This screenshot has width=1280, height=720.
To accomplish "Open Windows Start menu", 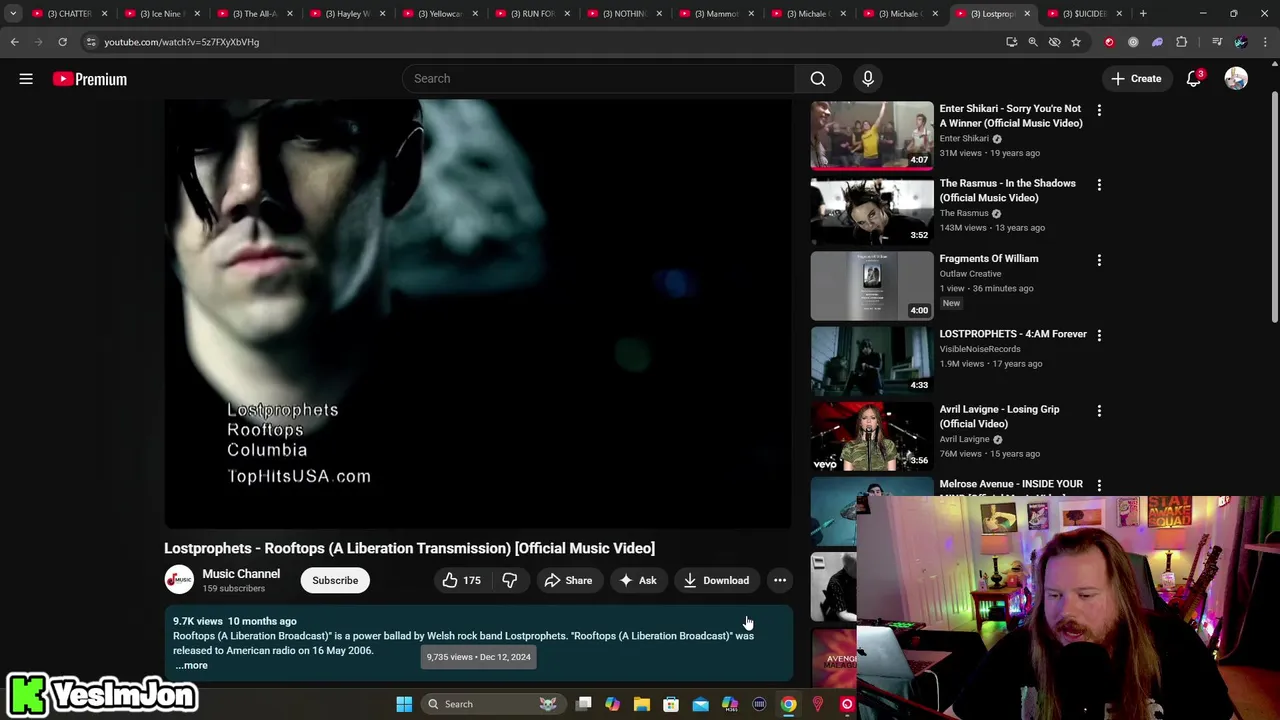I will click(x=404, y=704).
